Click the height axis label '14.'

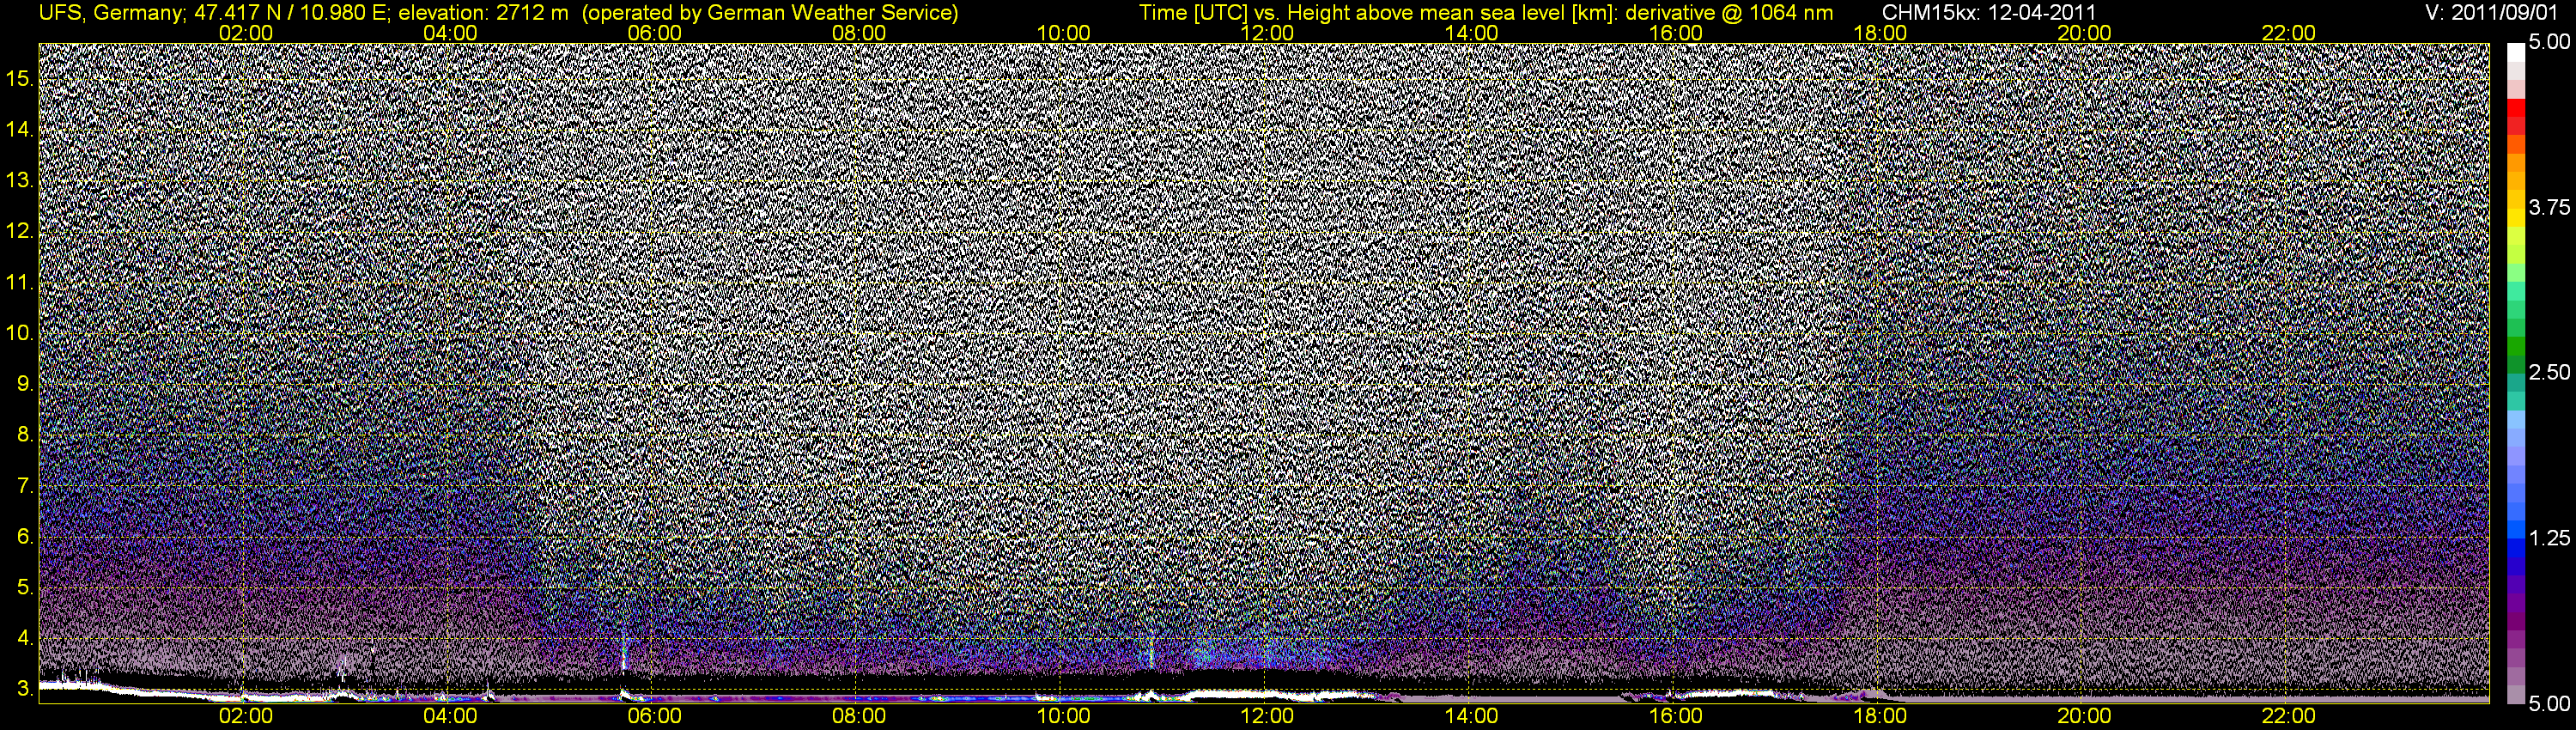coord(20,130)
